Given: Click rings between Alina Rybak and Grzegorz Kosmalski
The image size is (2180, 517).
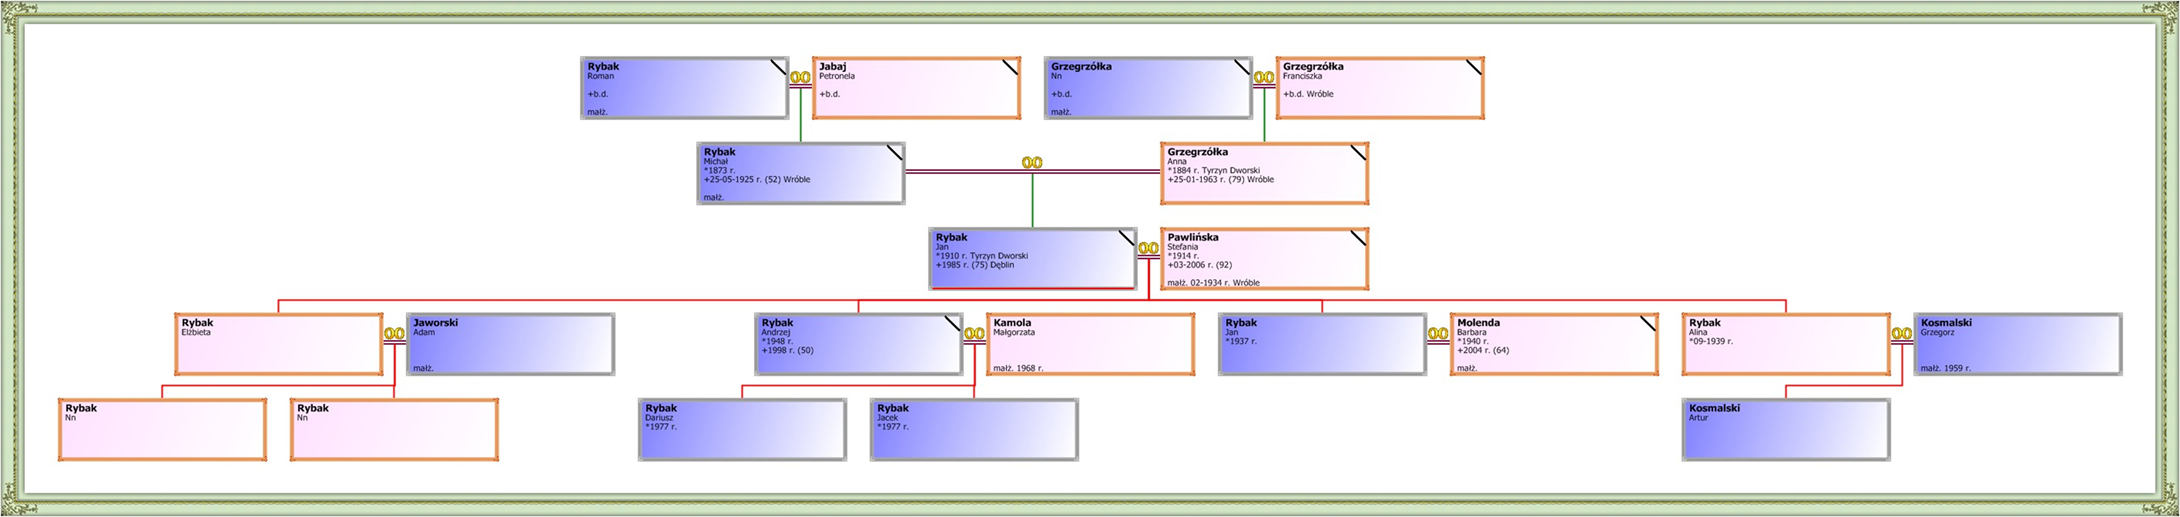Looking at the screenshot, I should 1902,334.
